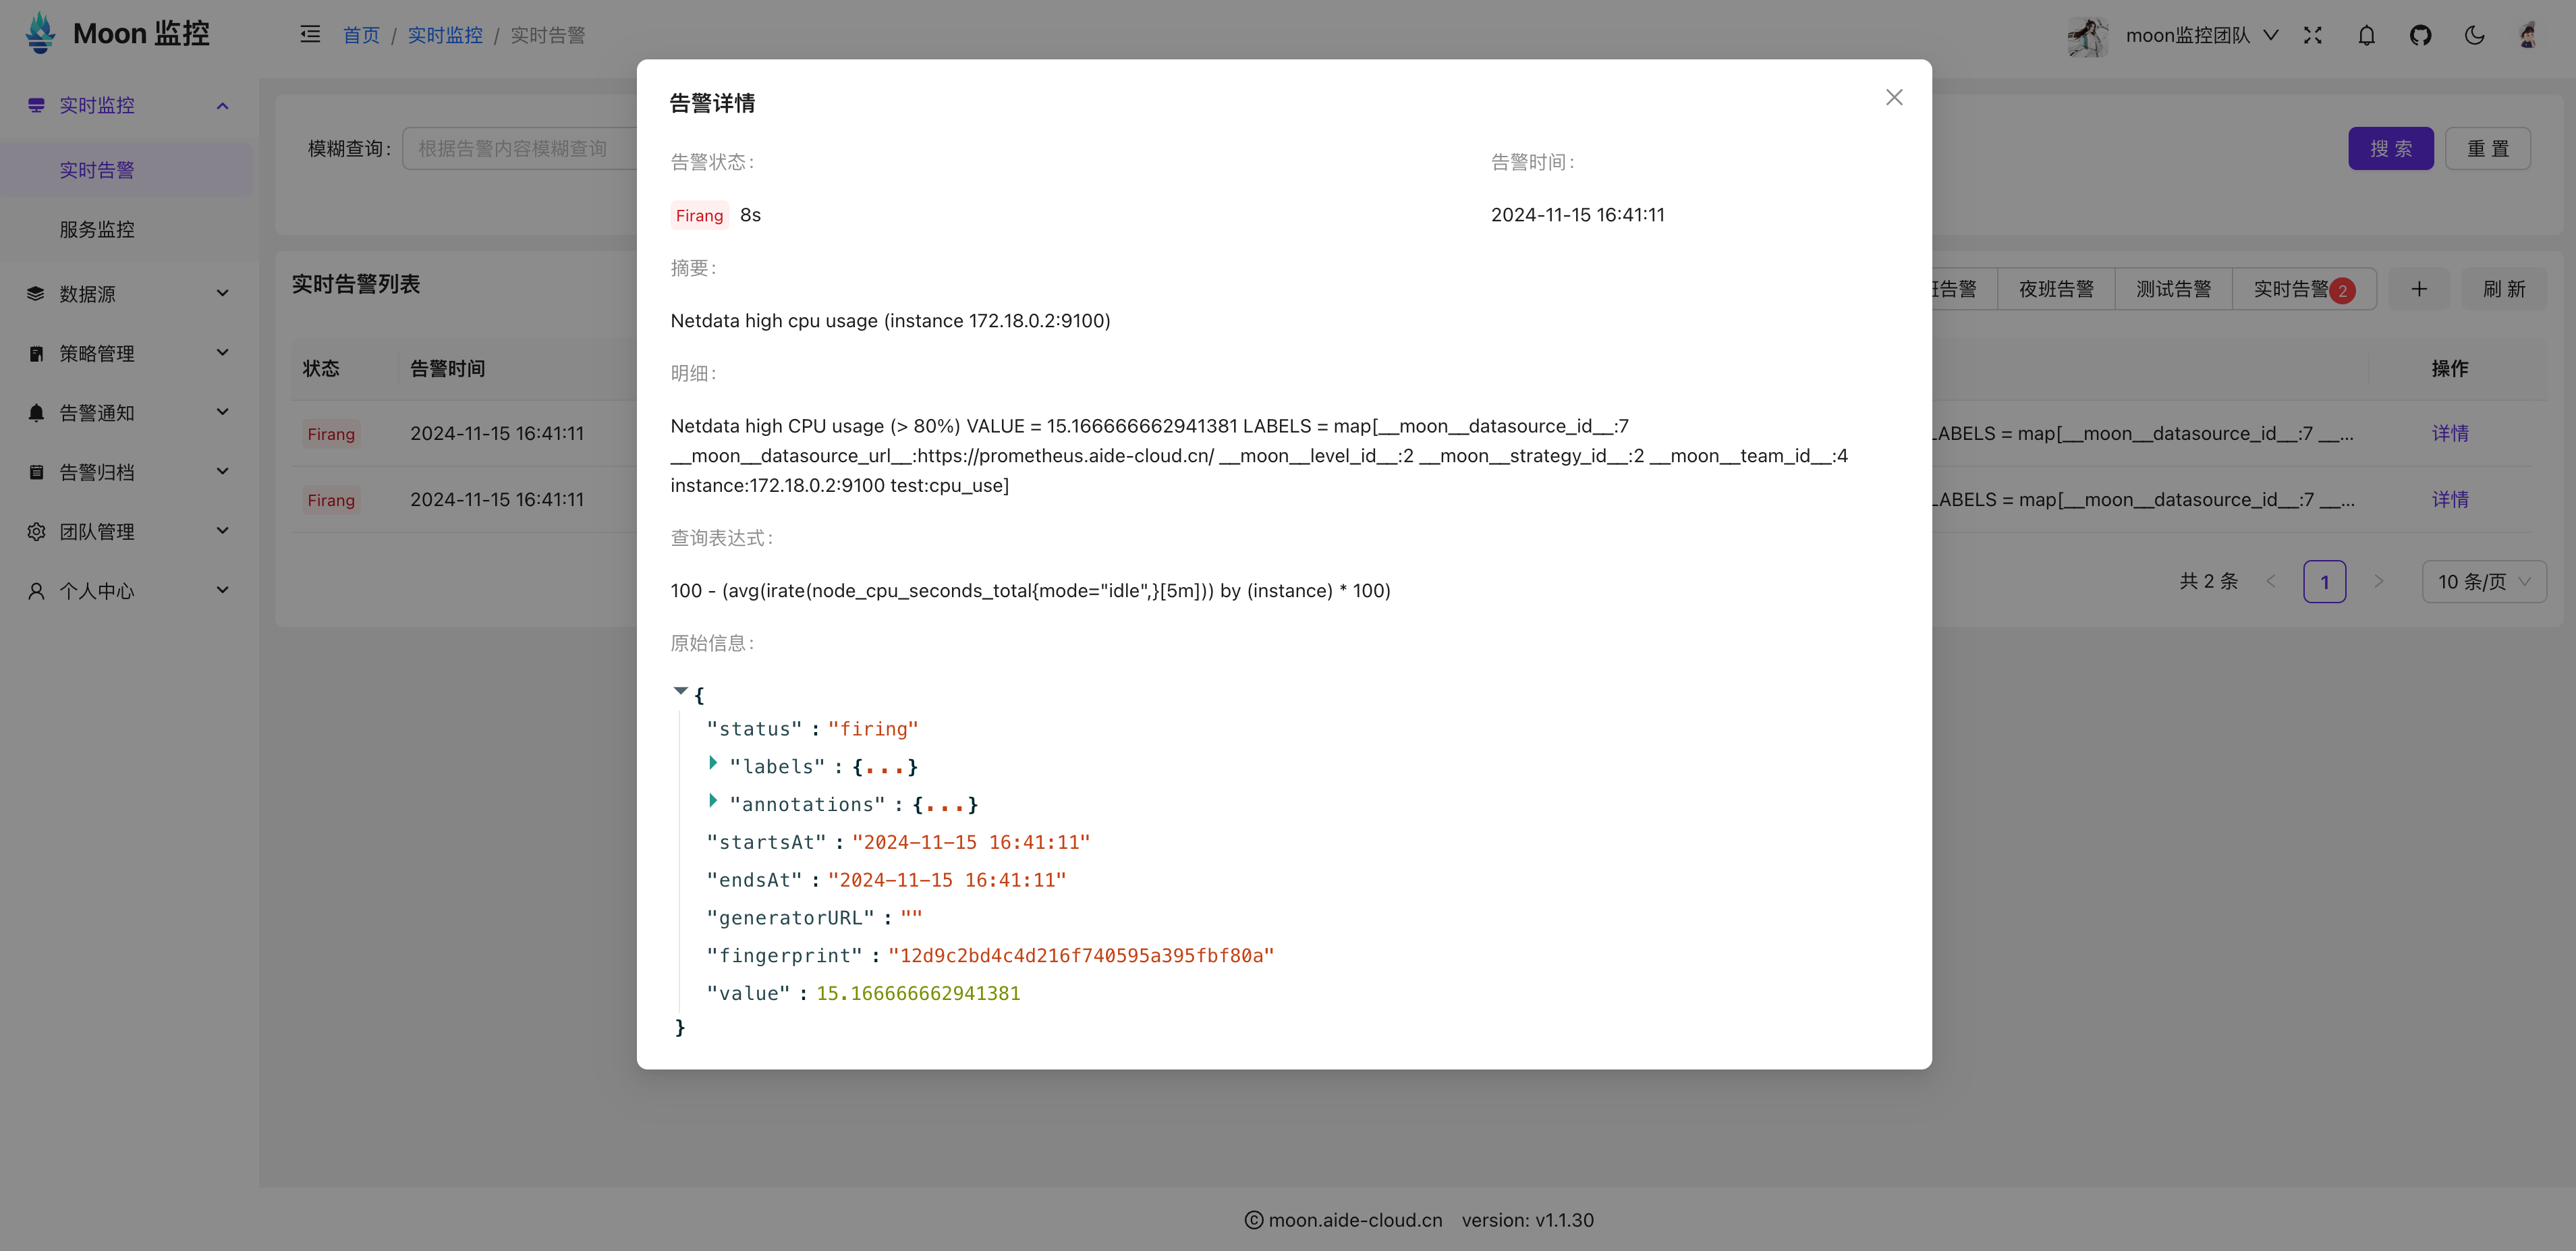The image size is (2576, 1251).
Task: Switch to the 实时告警 tab with badge
Action: point(2304,289)
